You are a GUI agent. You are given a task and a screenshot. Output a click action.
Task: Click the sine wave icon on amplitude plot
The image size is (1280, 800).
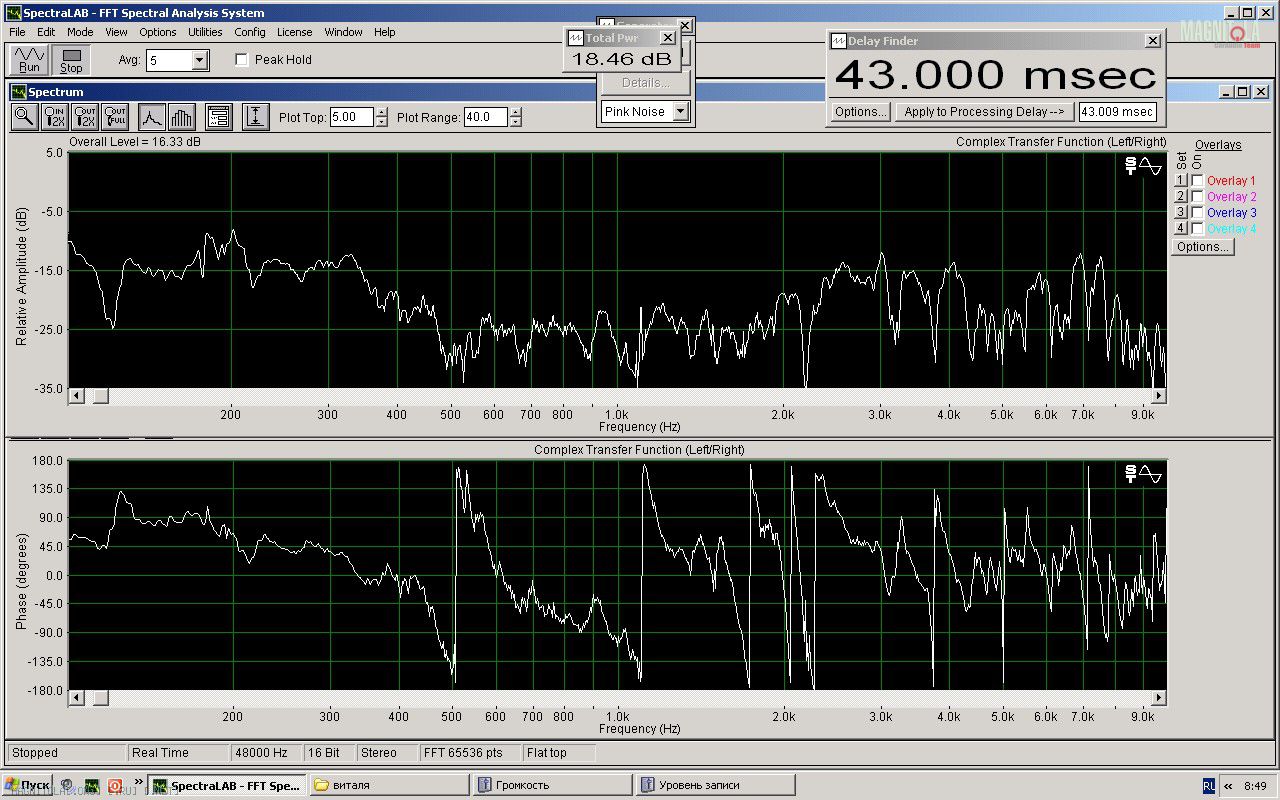1151,166
